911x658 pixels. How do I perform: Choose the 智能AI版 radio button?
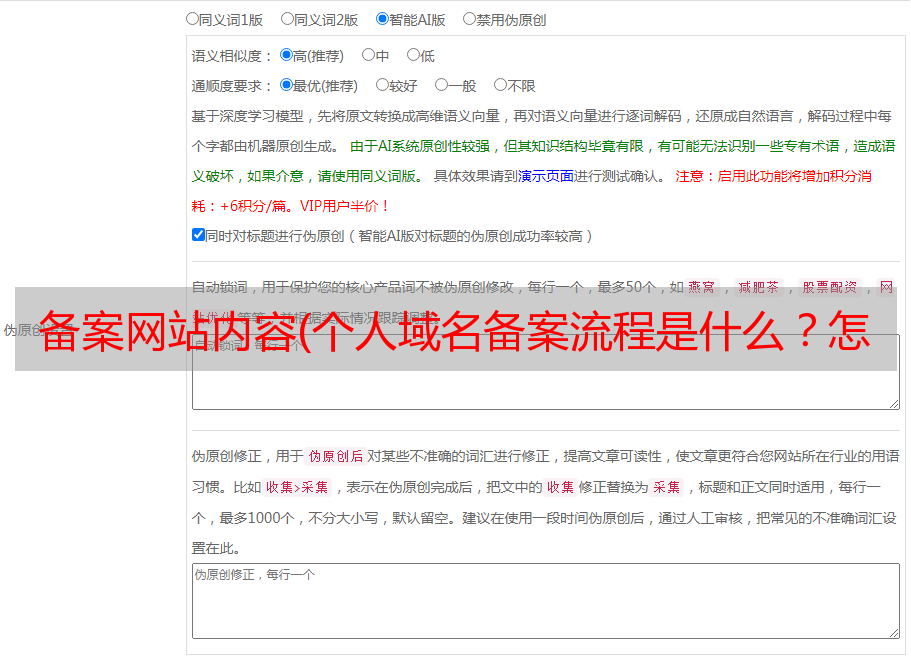[x=382, y=19]
